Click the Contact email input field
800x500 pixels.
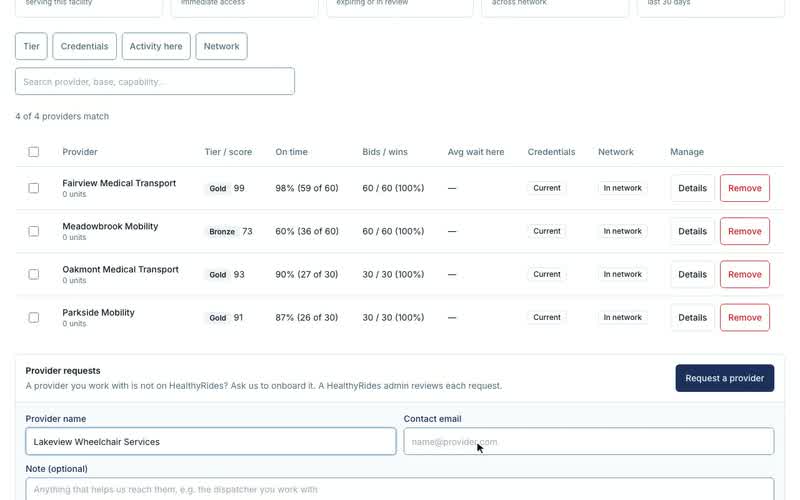[x=589, y=441]
